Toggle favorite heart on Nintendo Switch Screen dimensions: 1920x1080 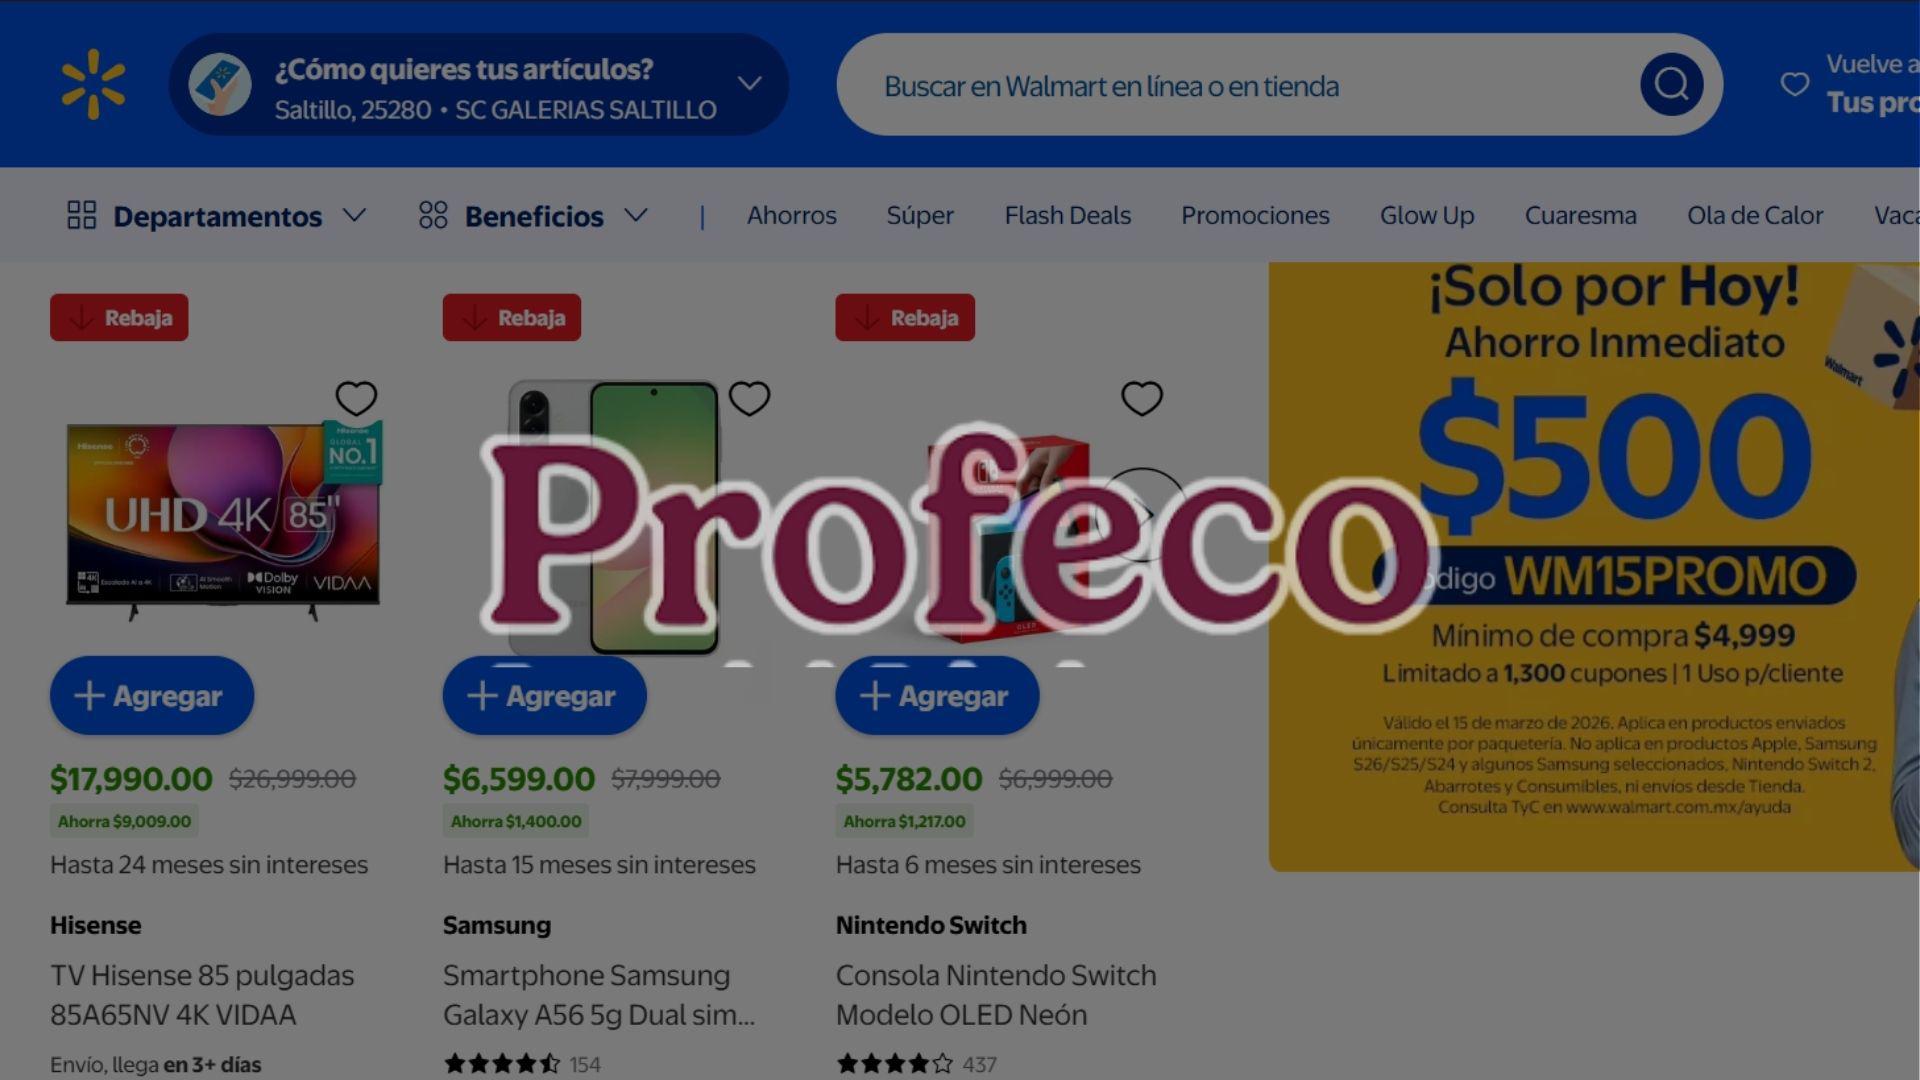point(1142,398)
